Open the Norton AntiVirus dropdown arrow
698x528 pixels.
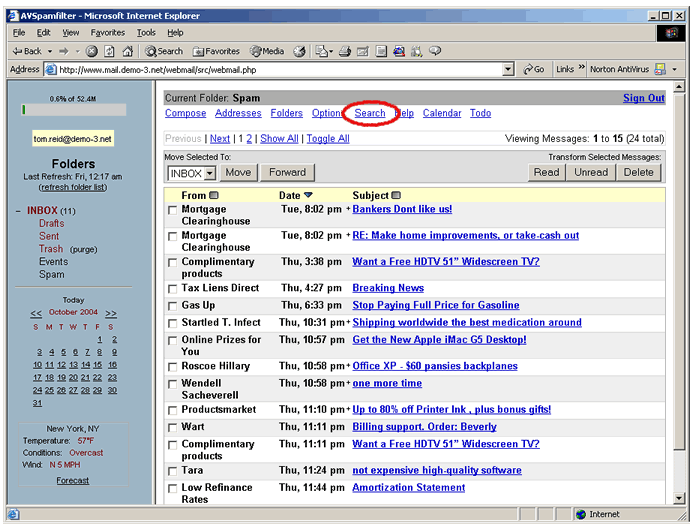click(674, 70)
